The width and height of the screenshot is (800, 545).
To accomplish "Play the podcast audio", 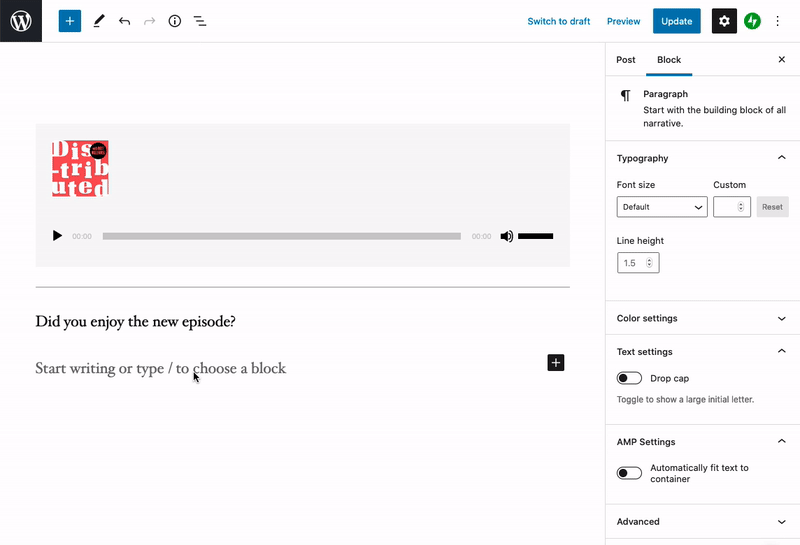I will coord(57,236).
